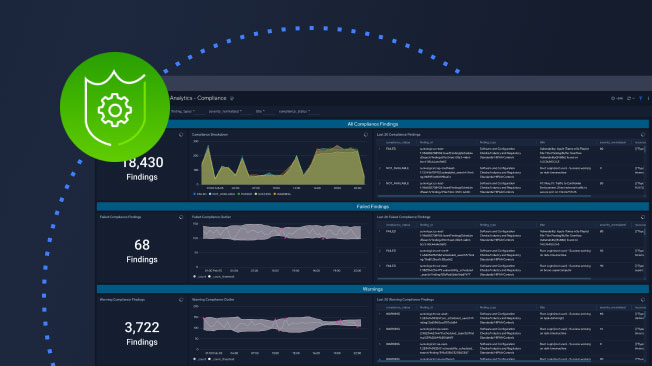Toggle SUCCESS series in Compliance Breakdown legend

coord(262,194)
